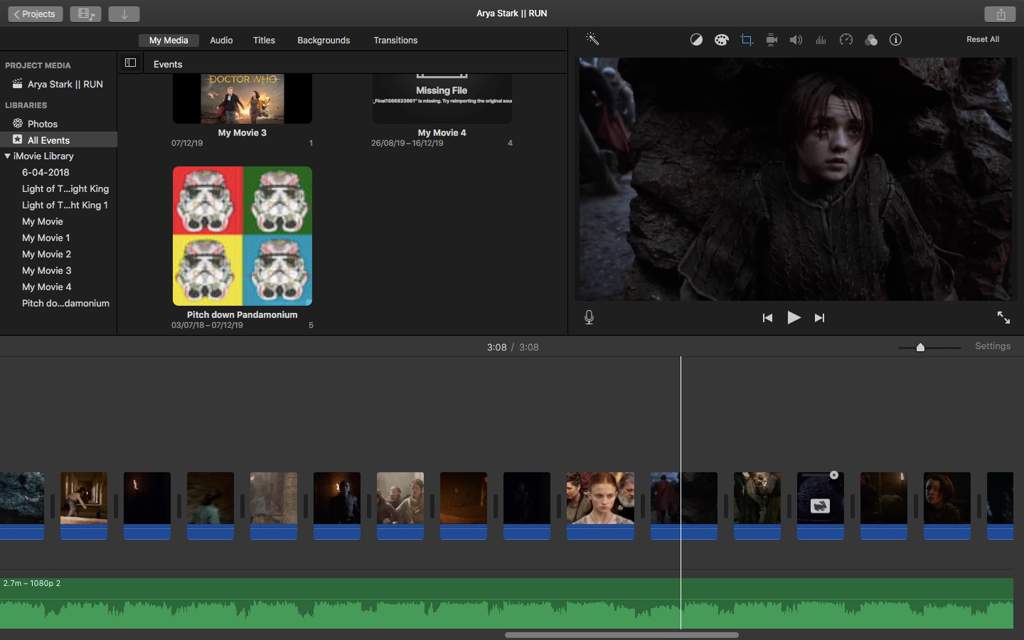Select the red-haired woman clip in timeline
Viewport: 1024px width, 640px height.
tap(600, 505)
